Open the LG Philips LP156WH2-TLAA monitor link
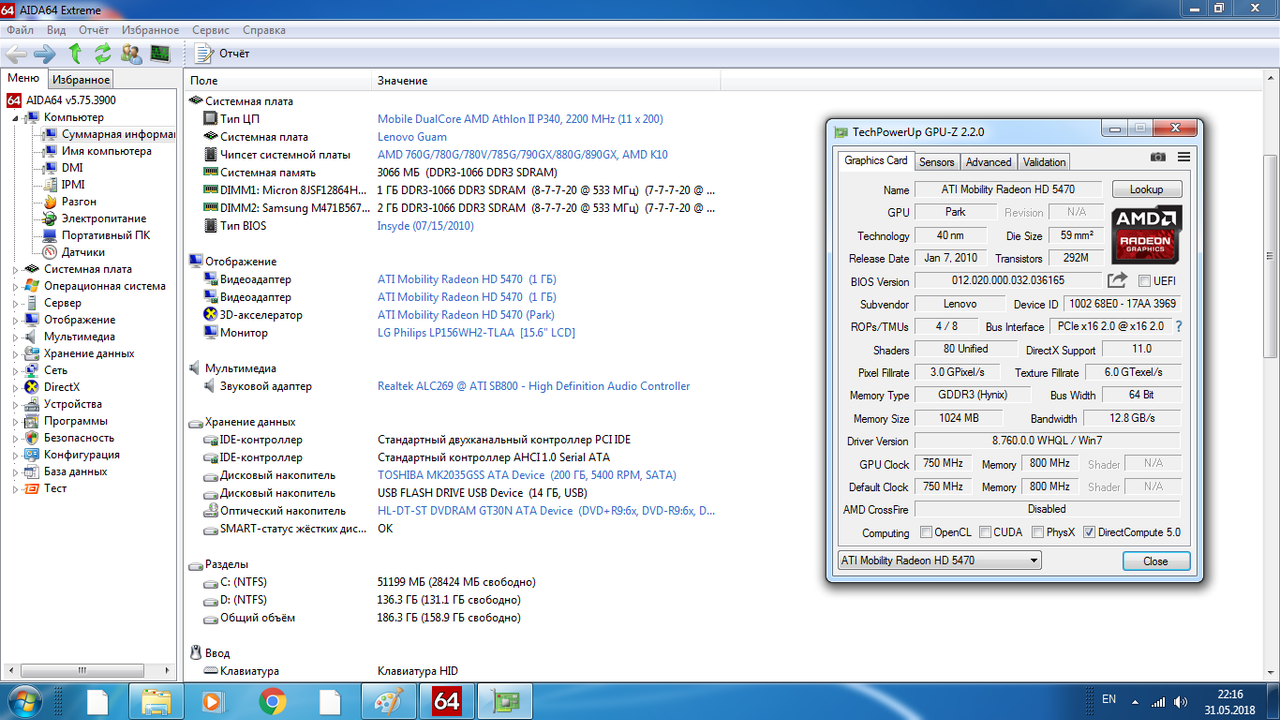The width and height of the screenshot is (1280, 720). coord(476,333)
